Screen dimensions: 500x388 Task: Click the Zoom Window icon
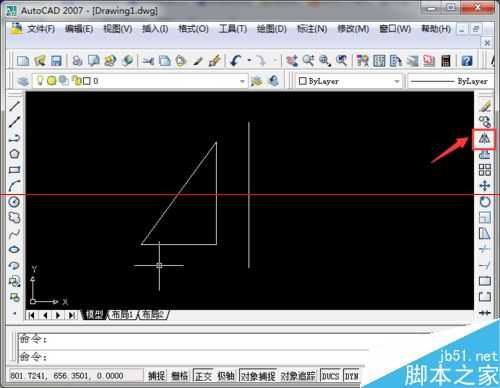tap(325, 61)
